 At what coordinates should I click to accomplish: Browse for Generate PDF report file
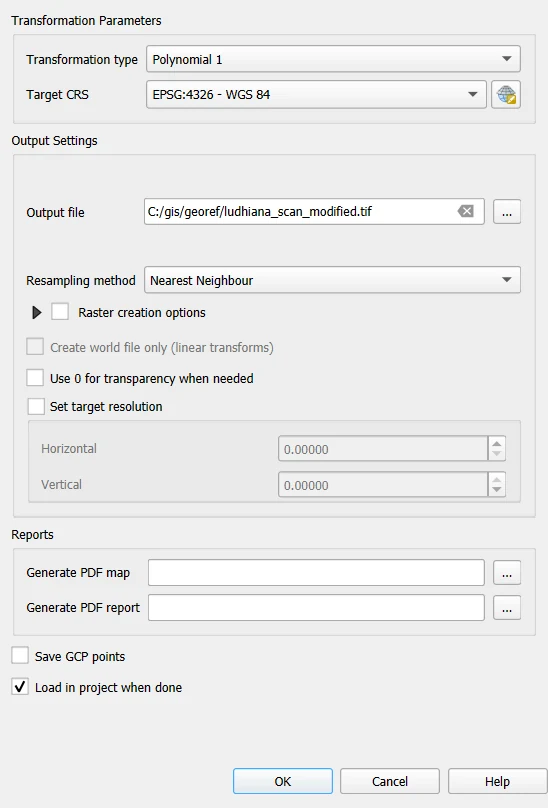click(x=507, y=608)
